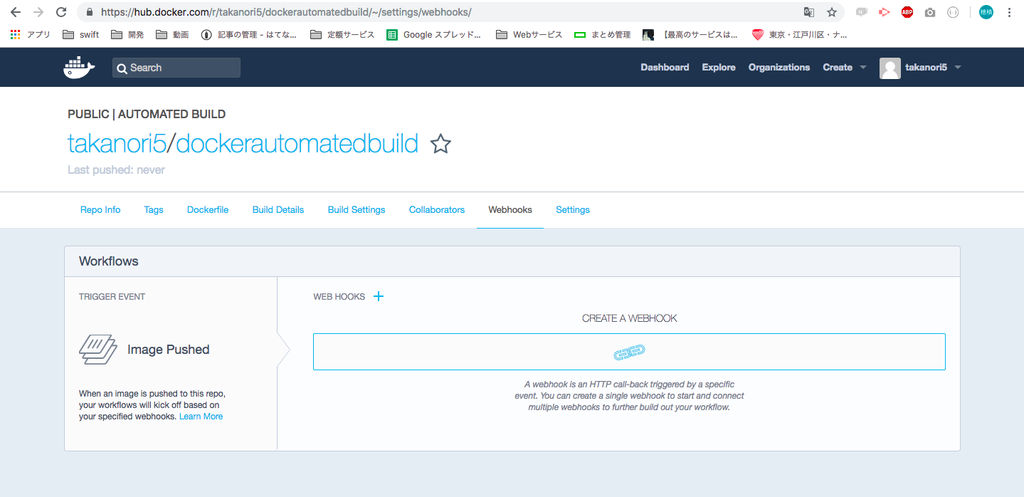Viewport: 1024px width, 497px height.
Task: Switch to the Repo Info tab
Action: 101,210
